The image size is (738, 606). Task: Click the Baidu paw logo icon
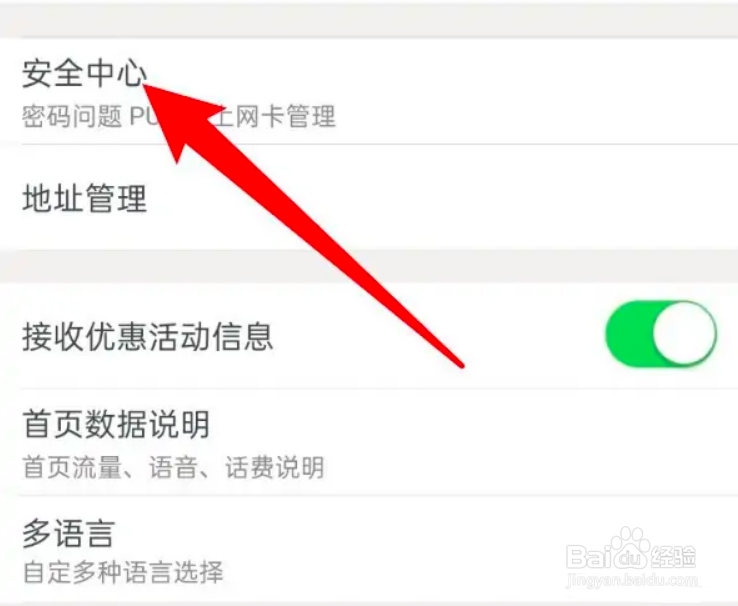631,546
